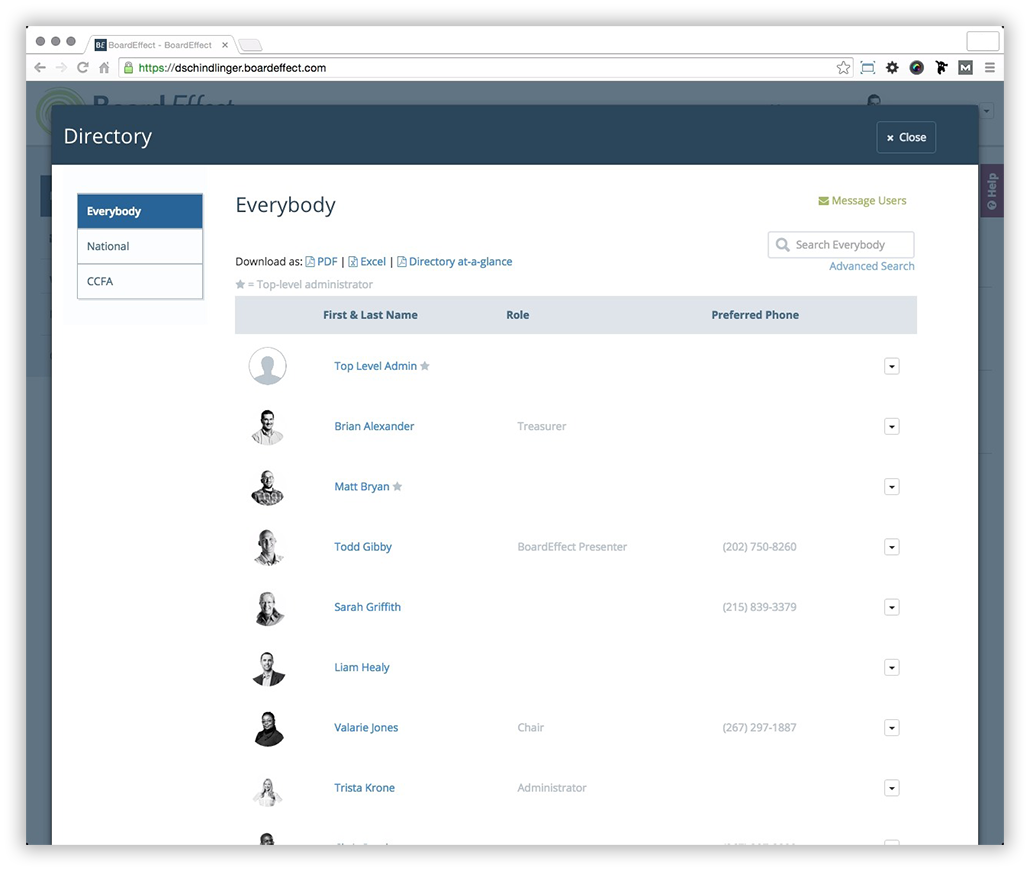Open the Advanced Search link
Screen dimensions: 1030x871
(x=871, y=266)
